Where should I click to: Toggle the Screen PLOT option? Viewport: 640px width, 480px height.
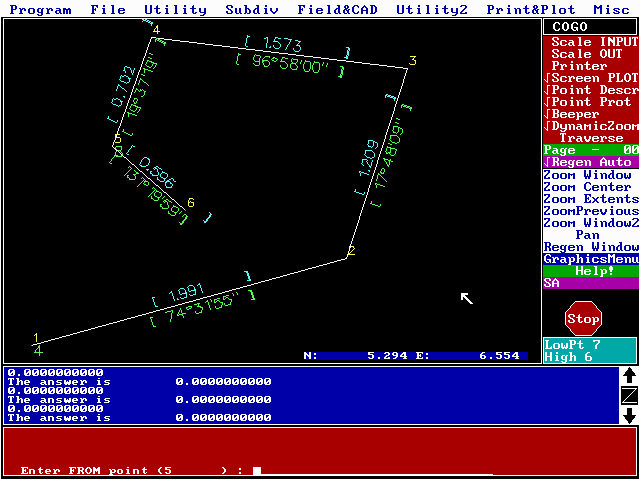pyautogui.click(x=590, y=78)
